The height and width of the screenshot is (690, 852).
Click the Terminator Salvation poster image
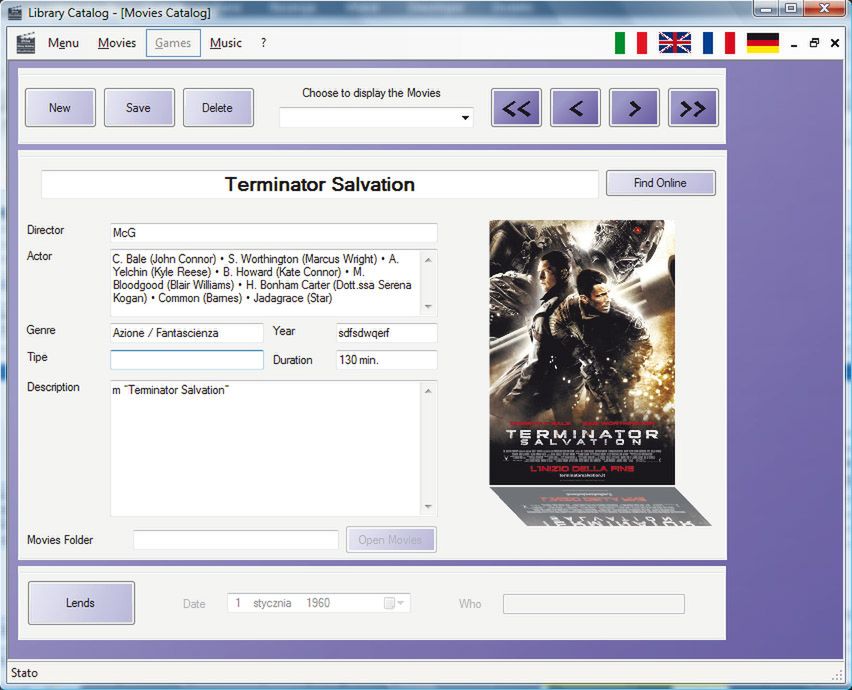coord(582,352)
